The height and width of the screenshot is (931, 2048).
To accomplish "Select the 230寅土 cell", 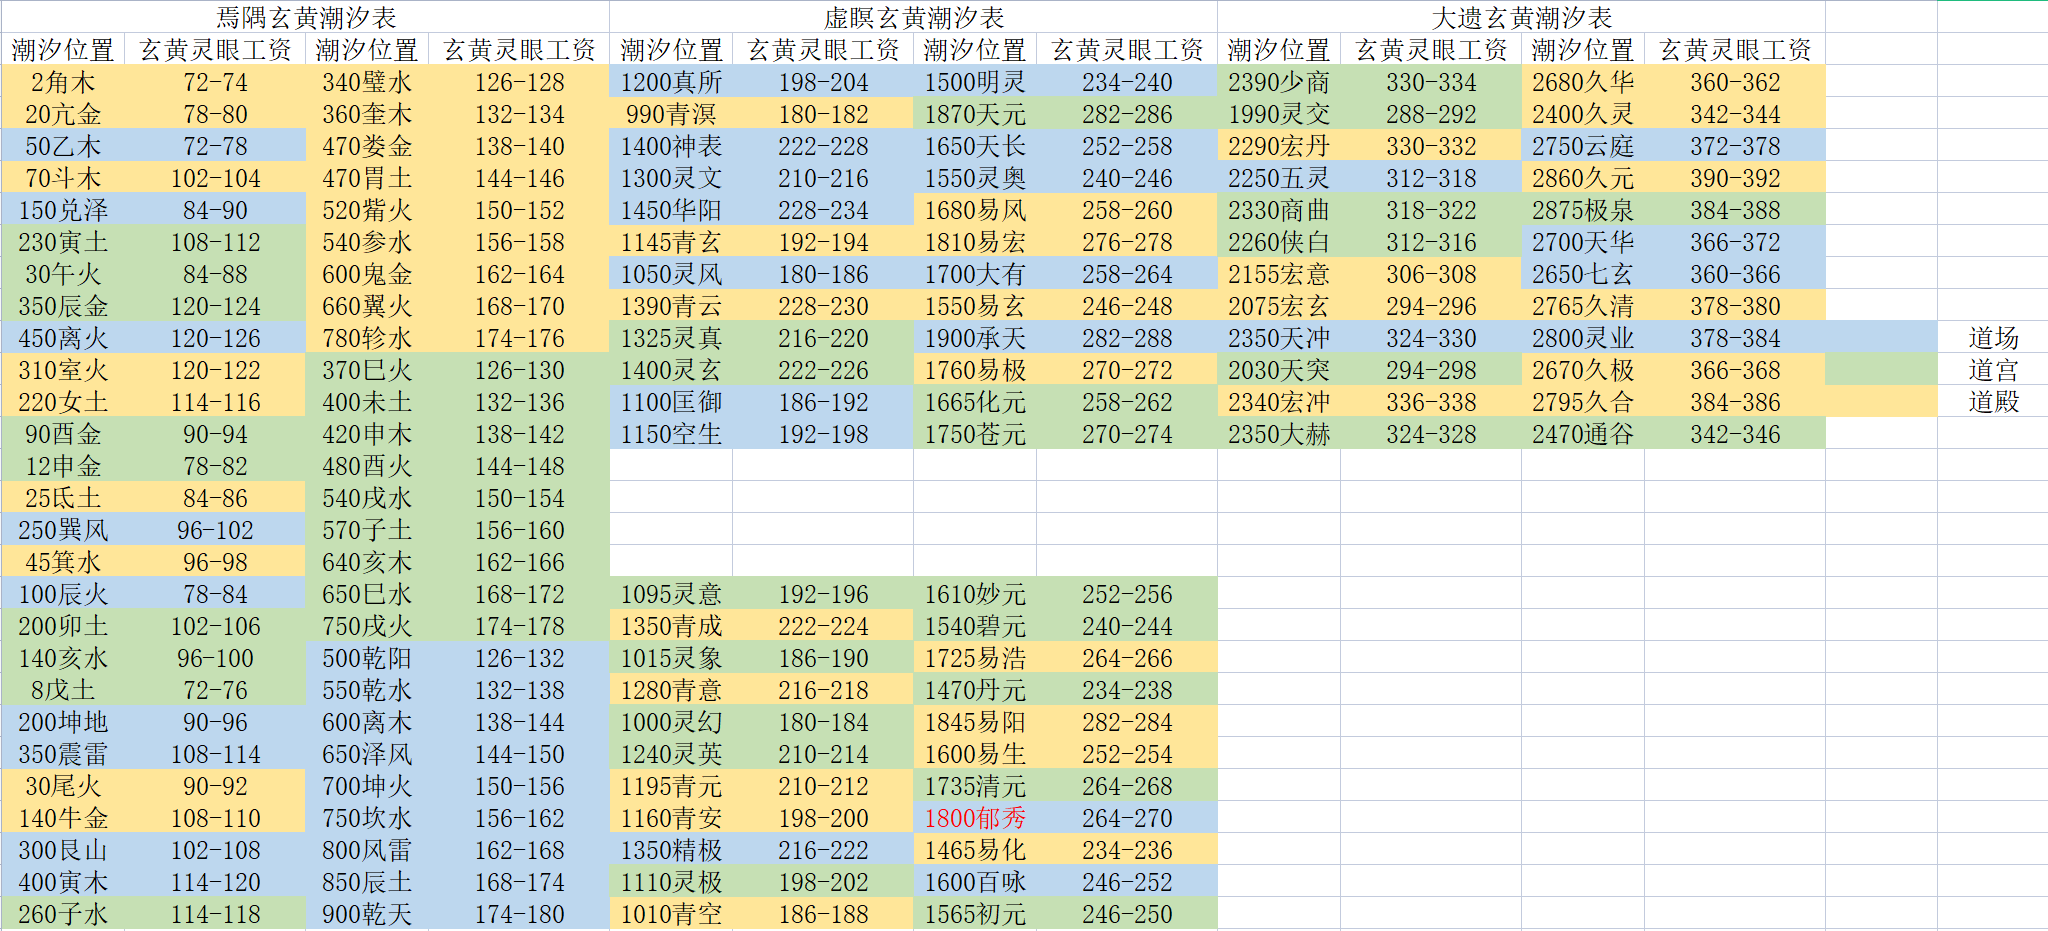I will tap(63, 241).
